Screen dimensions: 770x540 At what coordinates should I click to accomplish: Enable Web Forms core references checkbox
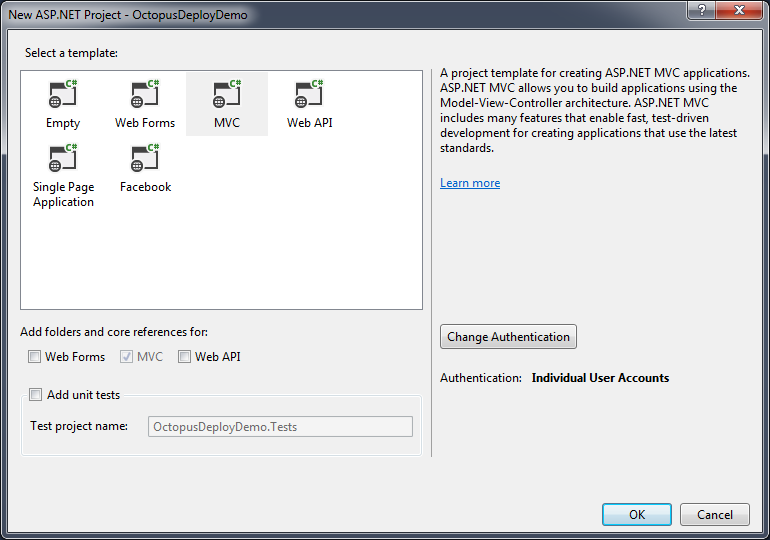coord(36,357)
